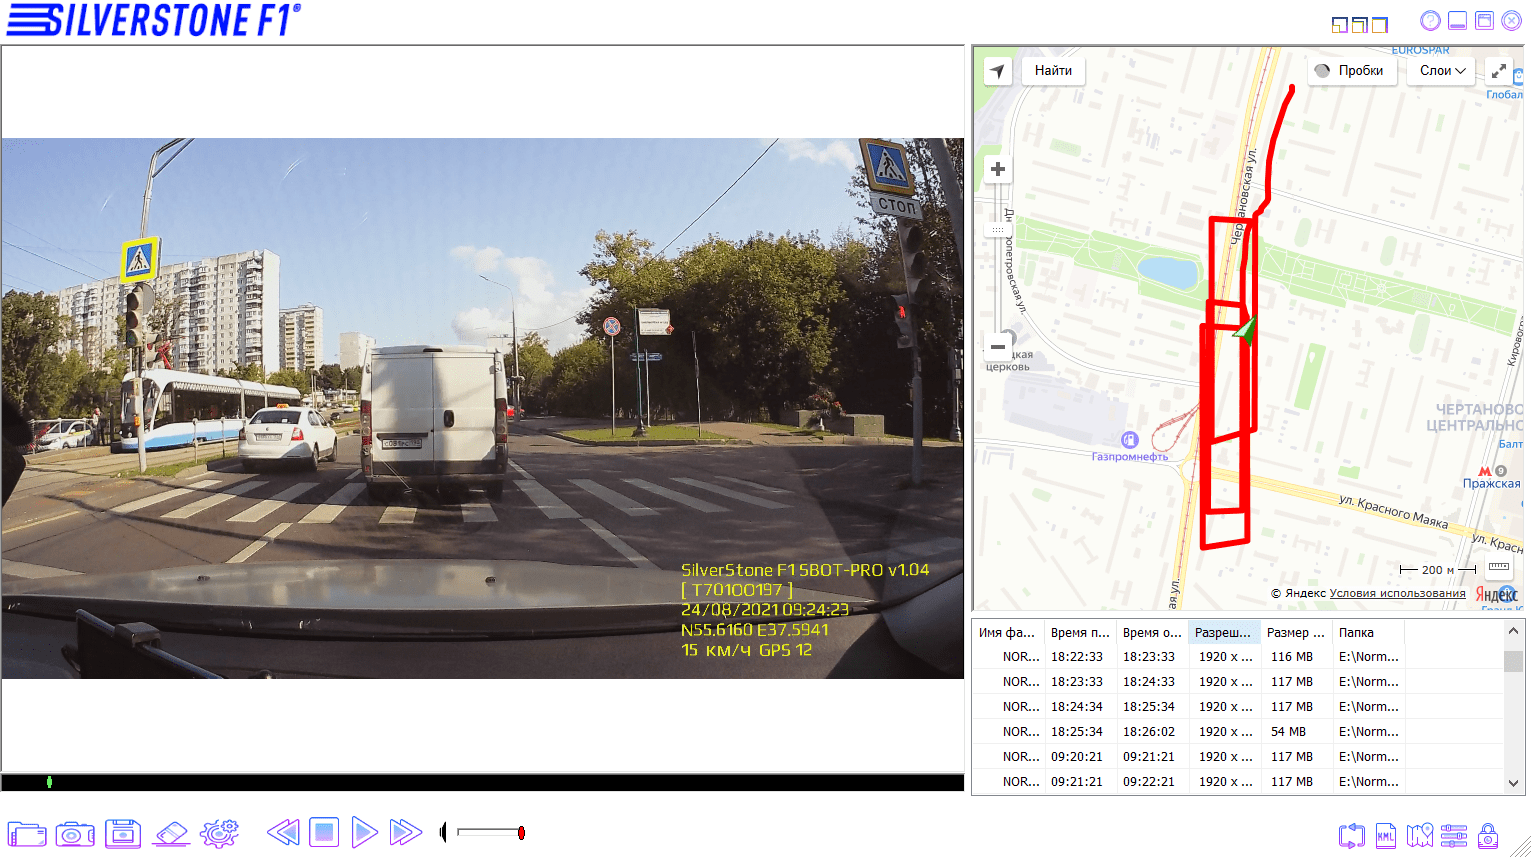
Task: Toggle the map ruler measurement tool
Action: 1498,568
